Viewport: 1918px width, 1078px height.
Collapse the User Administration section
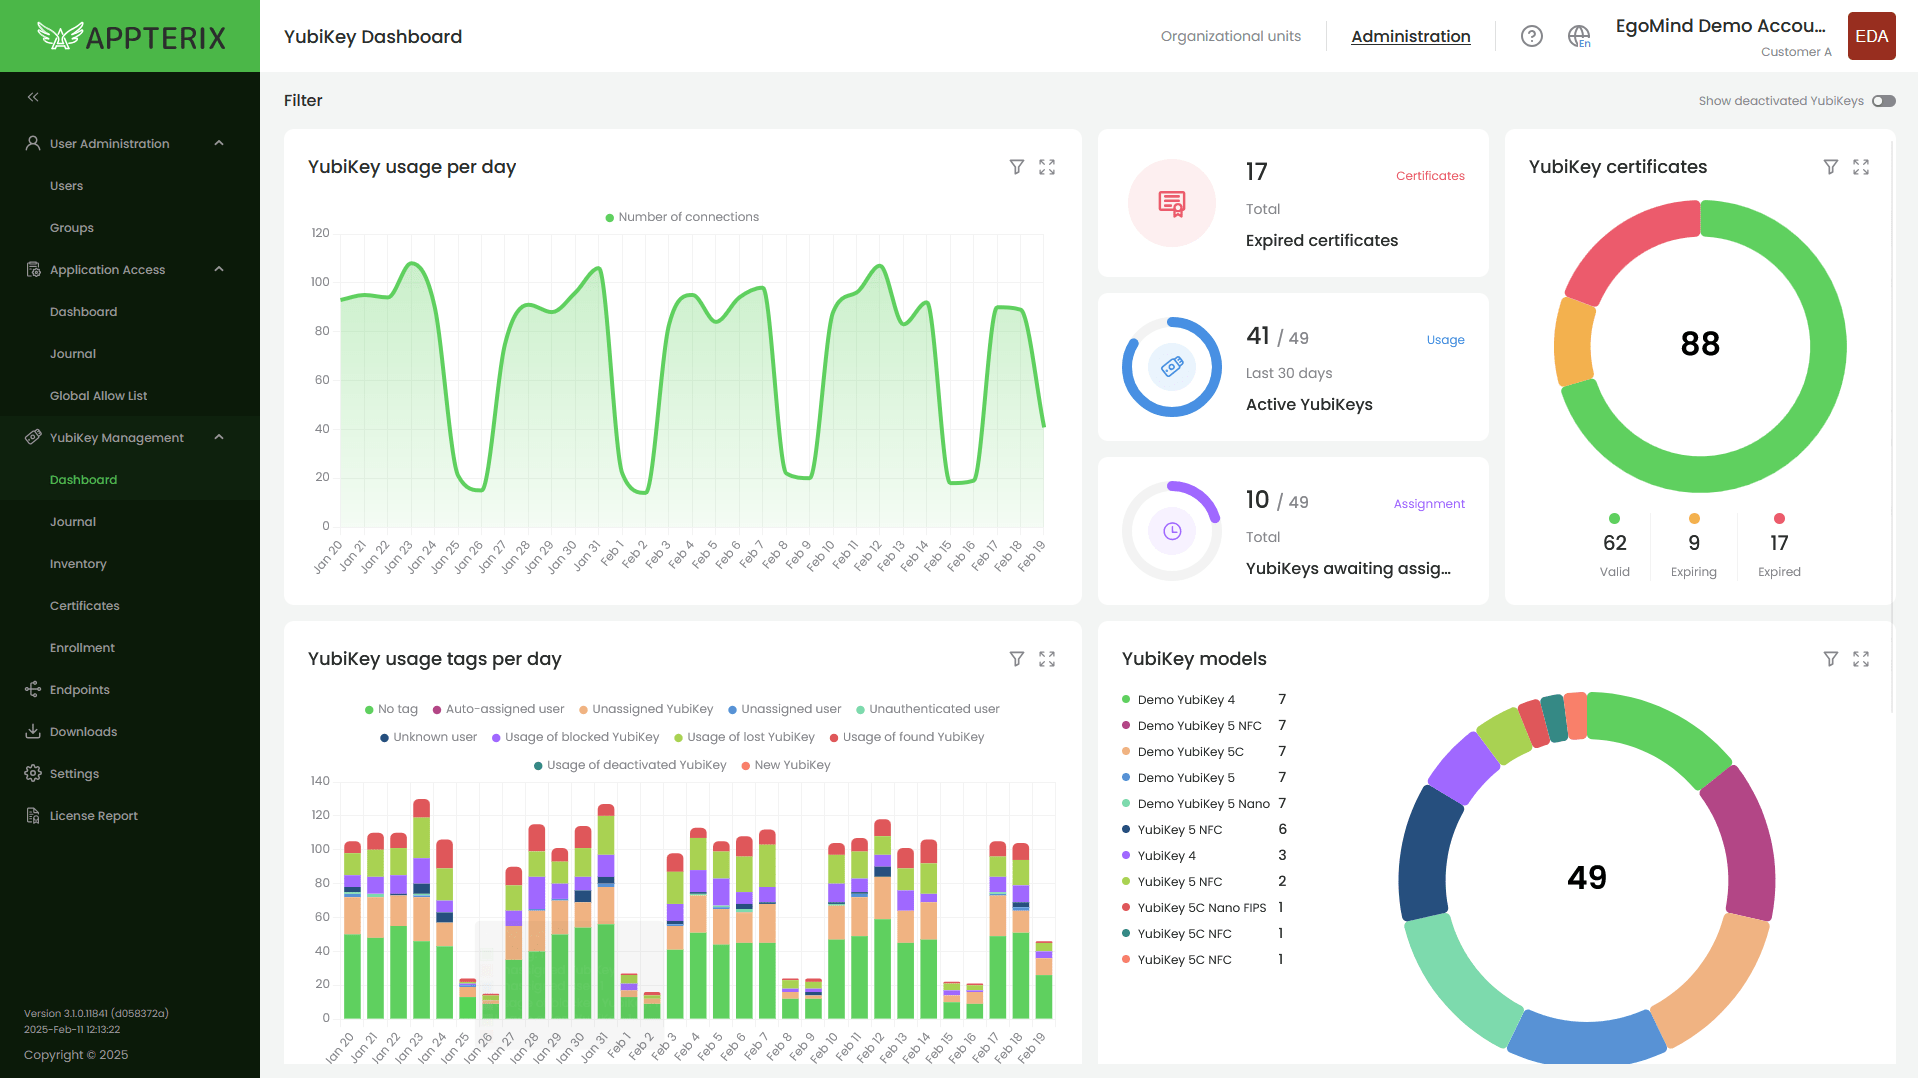pos(219,144)
